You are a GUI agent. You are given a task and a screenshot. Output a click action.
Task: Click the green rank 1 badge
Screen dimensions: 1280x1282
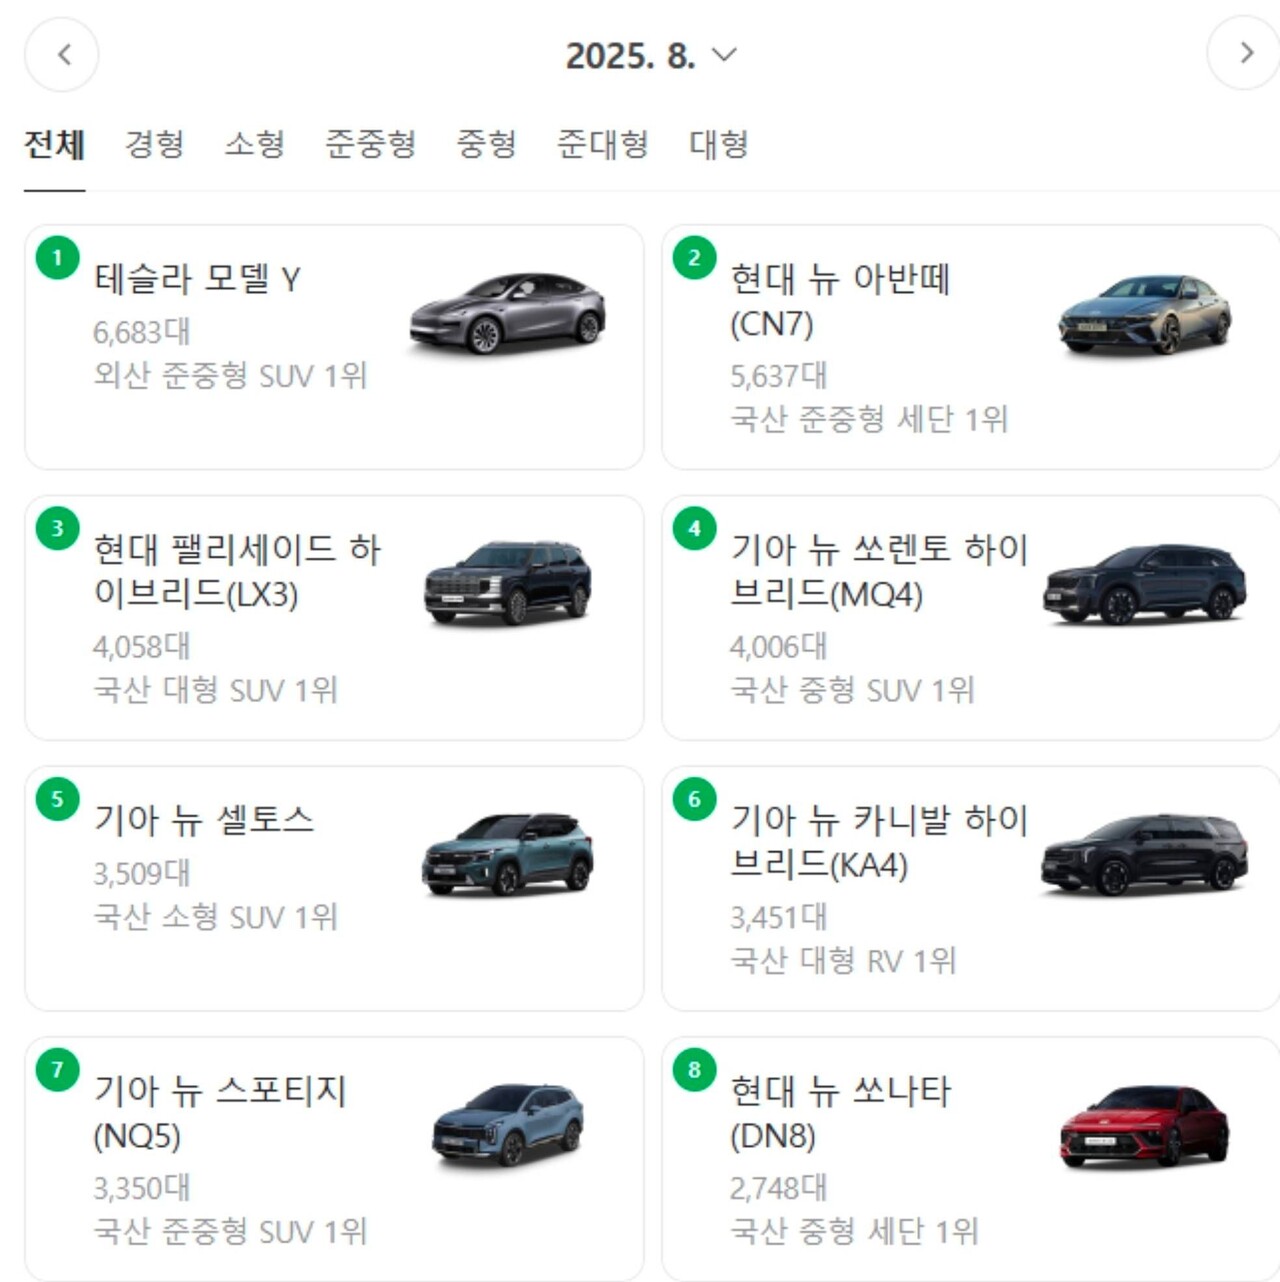(57, 255)
